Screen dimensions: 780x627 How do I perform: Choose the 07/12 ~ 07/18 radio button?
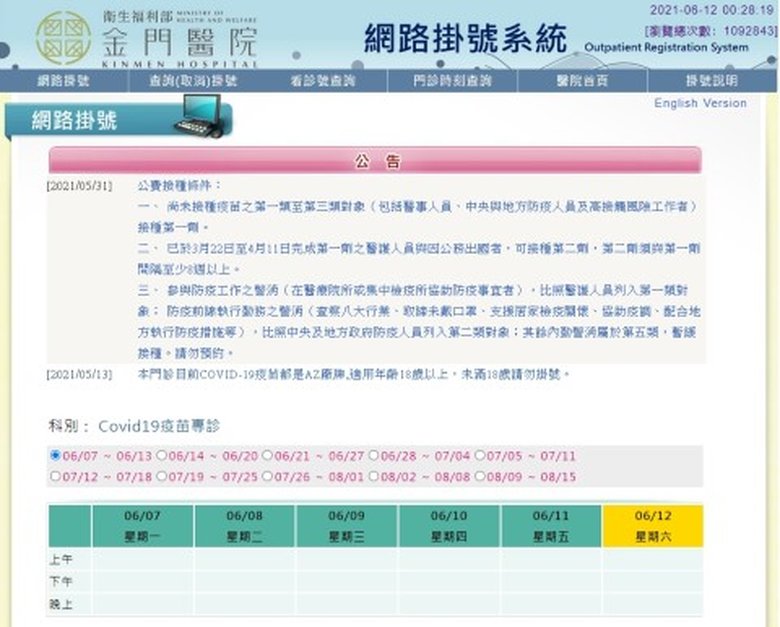(56, 476)
